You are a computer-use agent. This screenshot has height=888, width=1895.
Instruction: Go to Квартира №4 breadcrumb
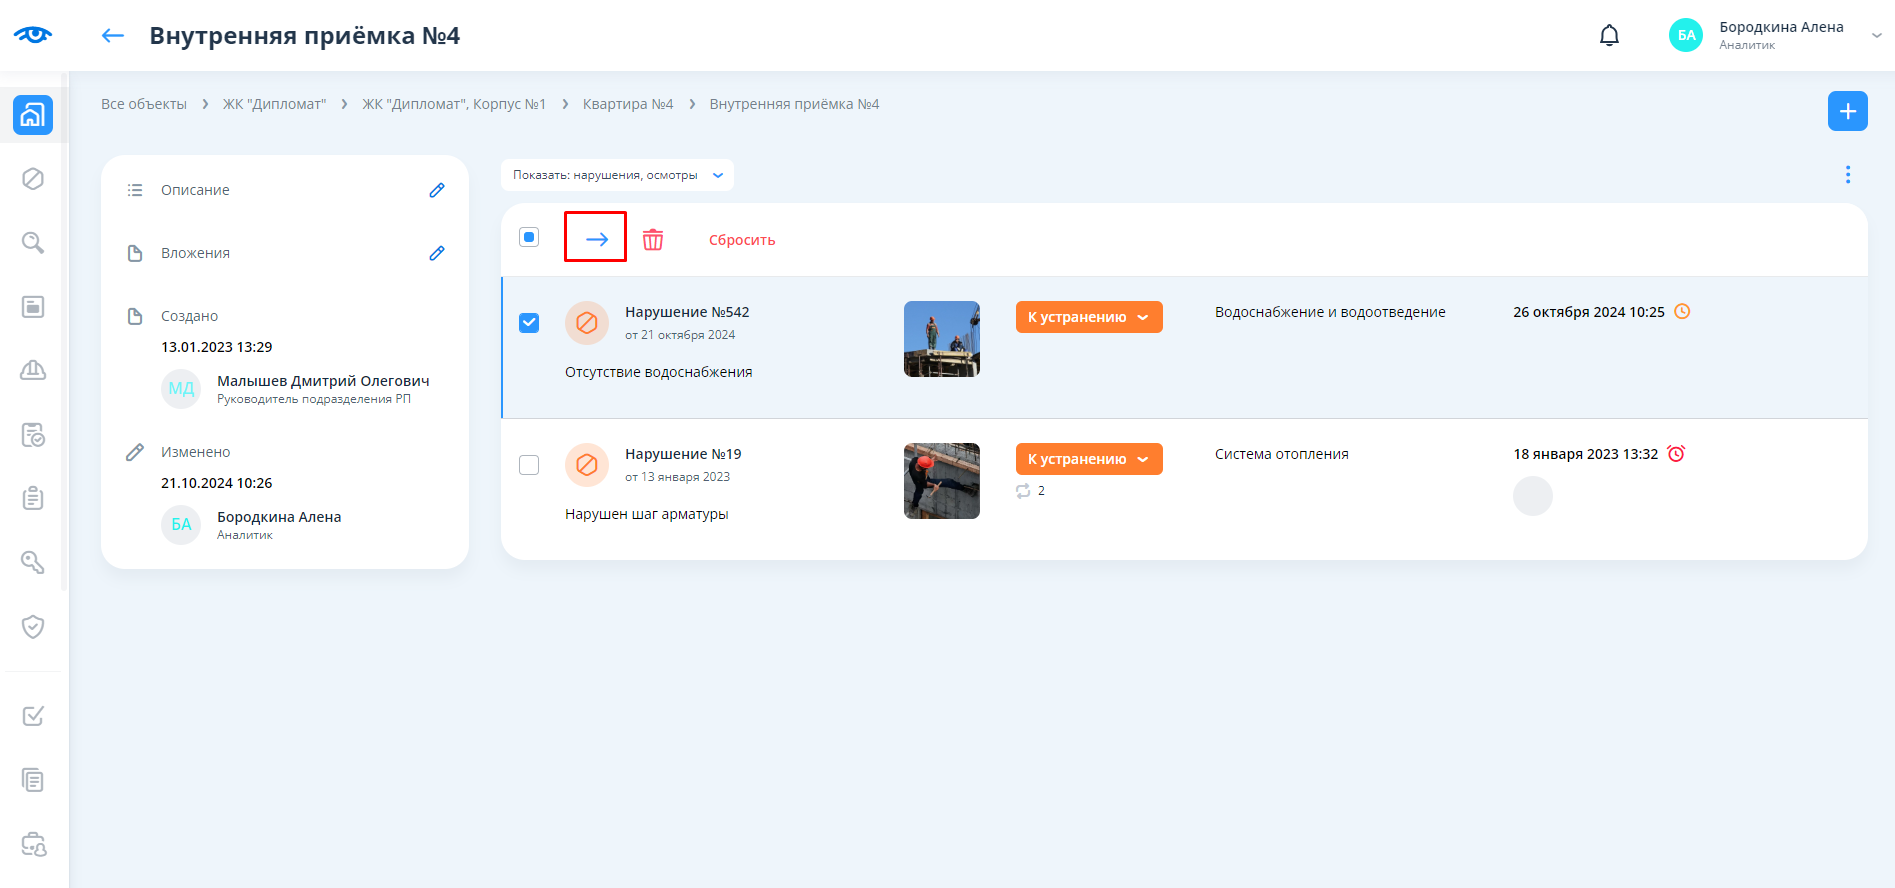(628, 104)
